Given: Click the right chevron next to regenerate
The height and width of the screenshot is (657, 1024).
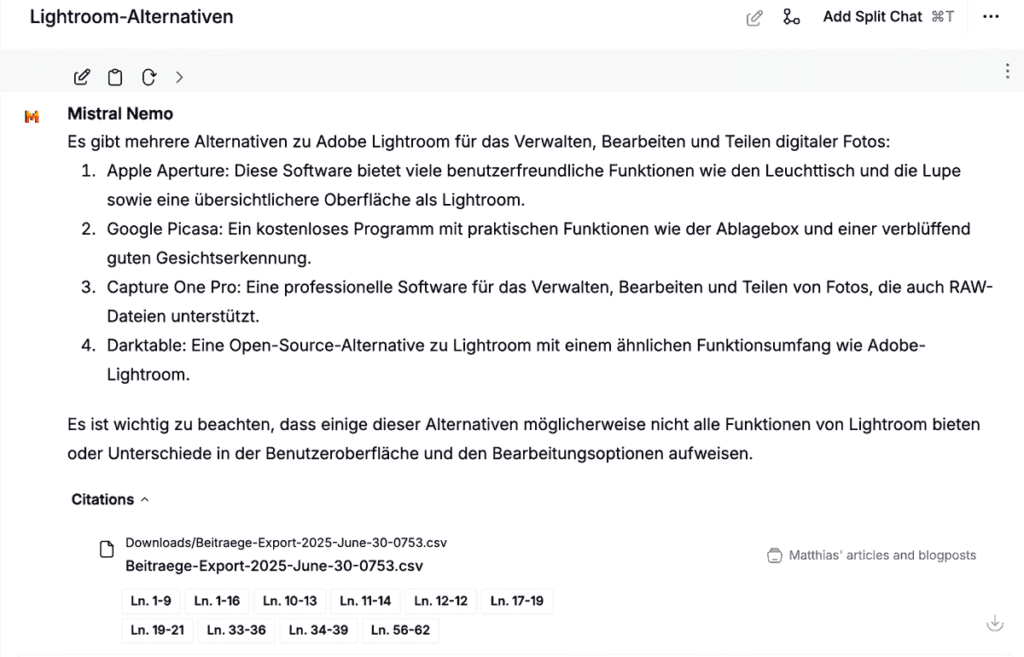Looking at the screenshot, I should 180,78.
